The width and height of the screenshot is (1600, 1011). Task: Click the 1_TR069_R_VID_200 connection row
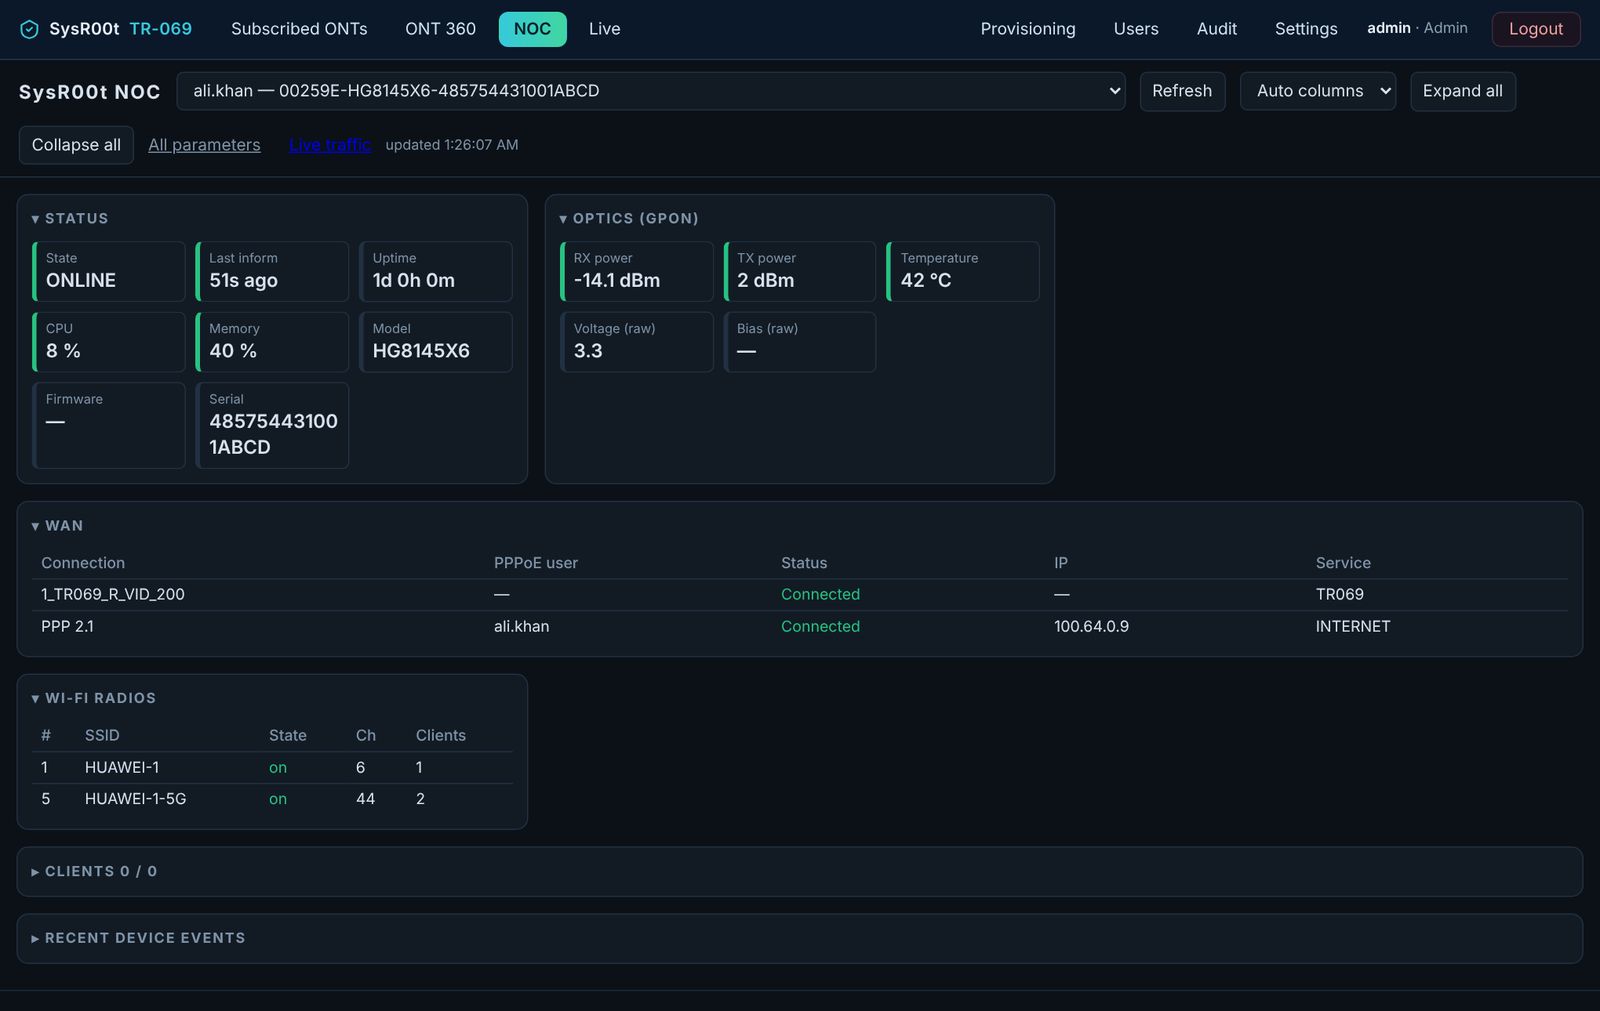[800, 594]
